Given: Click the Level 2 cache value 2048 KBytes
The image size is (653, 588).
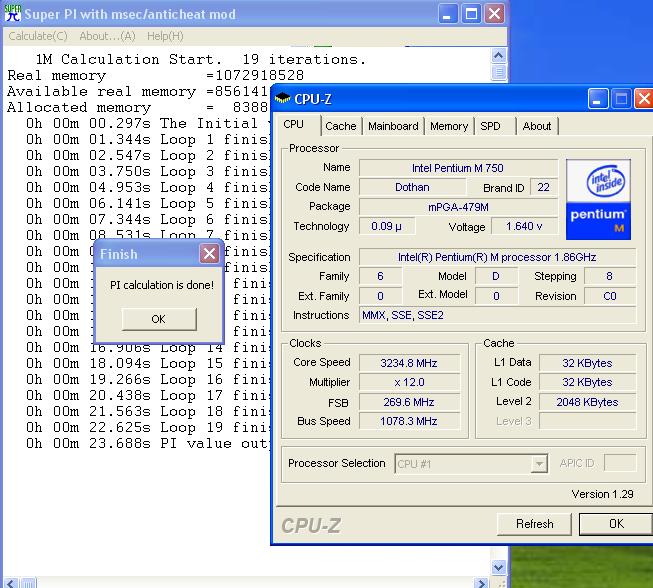Looking at the screenshot, I should pyautogui.click(x=587, y=402).
